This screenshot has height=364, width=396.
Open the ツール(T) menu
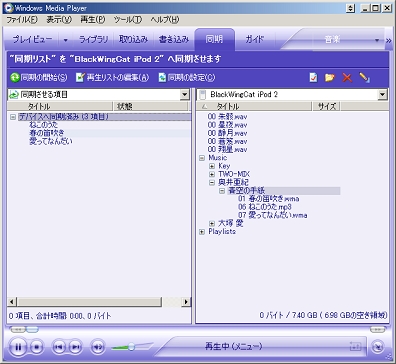[x=128, y=20]
